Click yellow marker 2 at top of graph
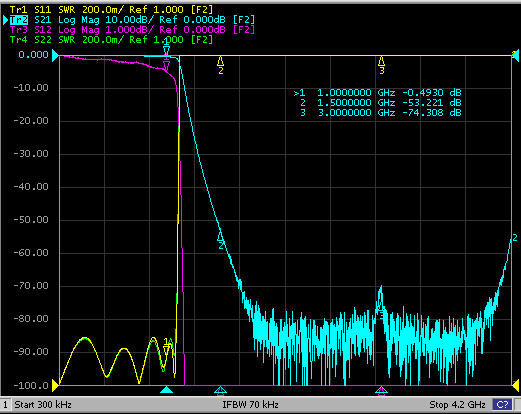Screen dimensions: 521x414 pos(220,65)
